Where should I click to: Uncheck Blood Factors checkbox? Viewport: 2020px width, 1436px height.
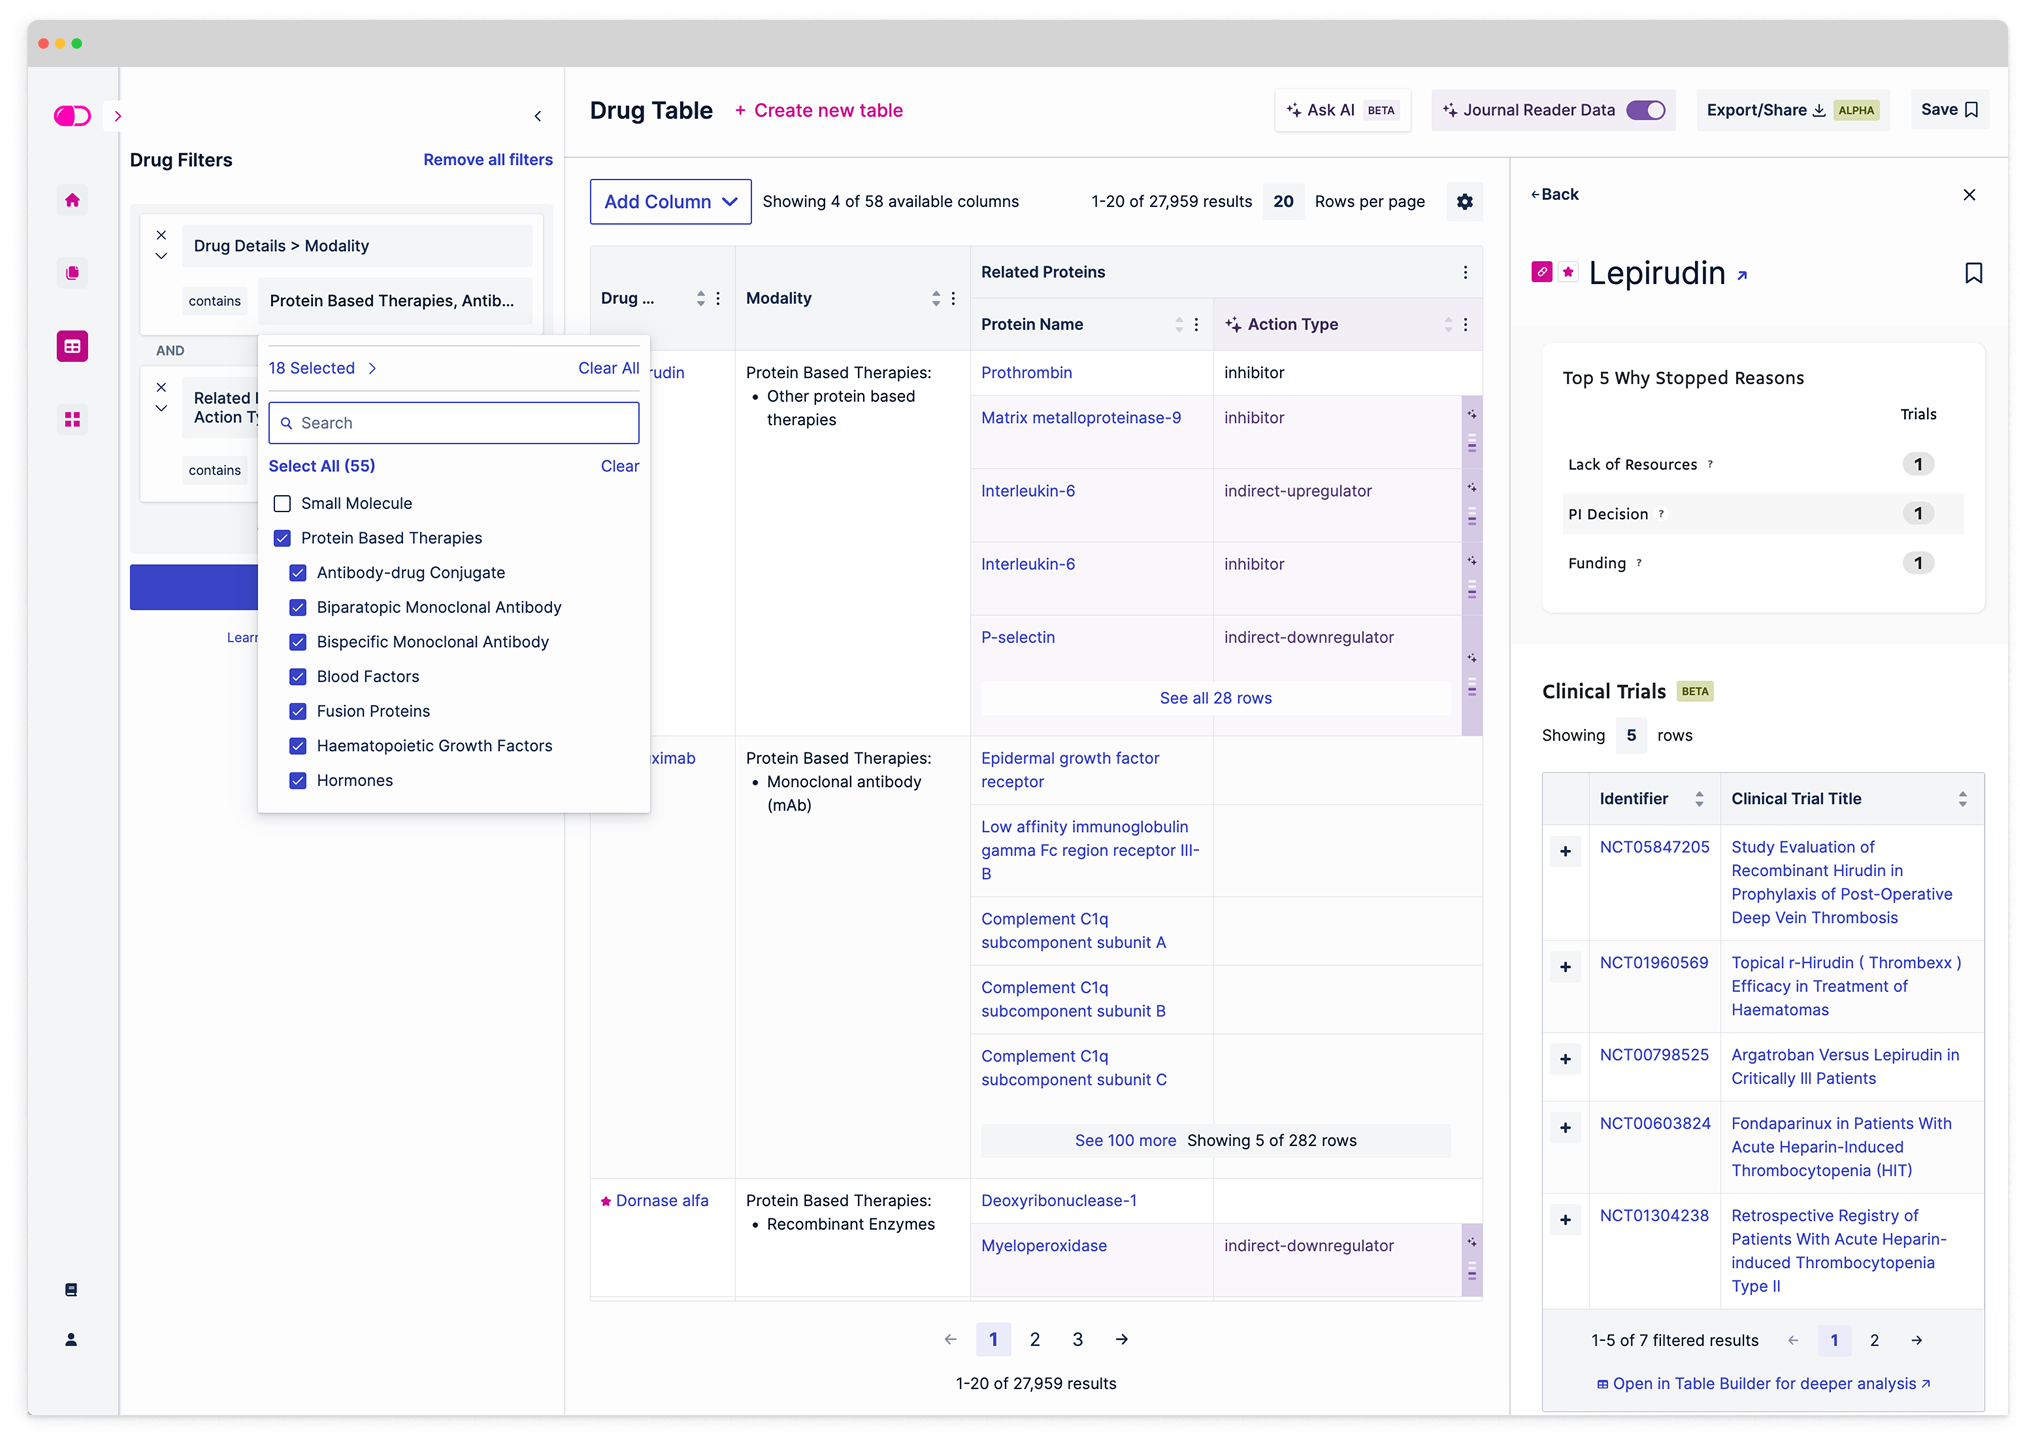[298, 677]
